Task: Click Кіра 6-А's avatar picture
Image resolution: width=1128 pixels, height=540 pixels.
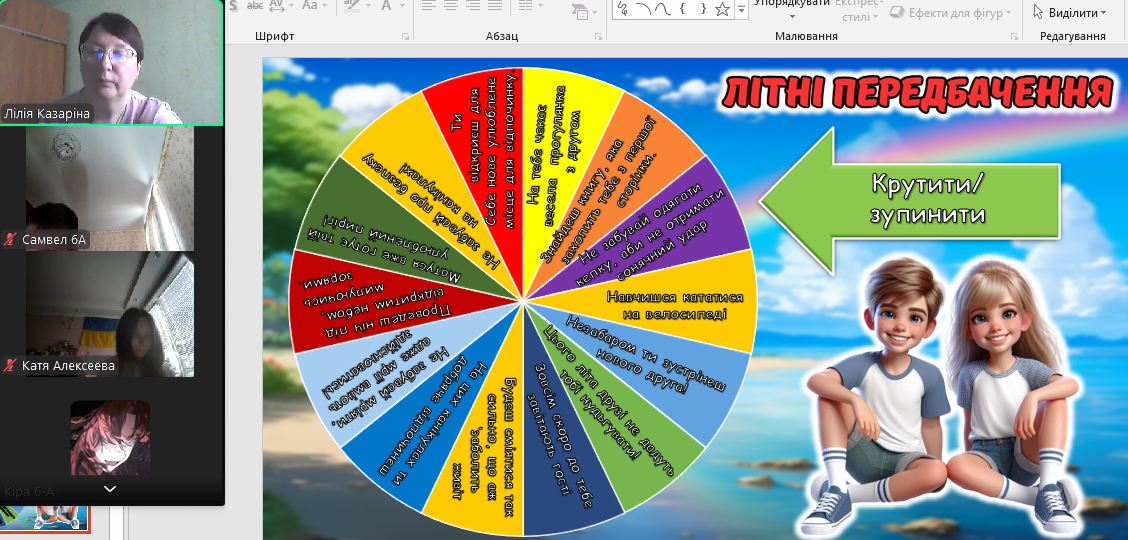Action: 110,437
